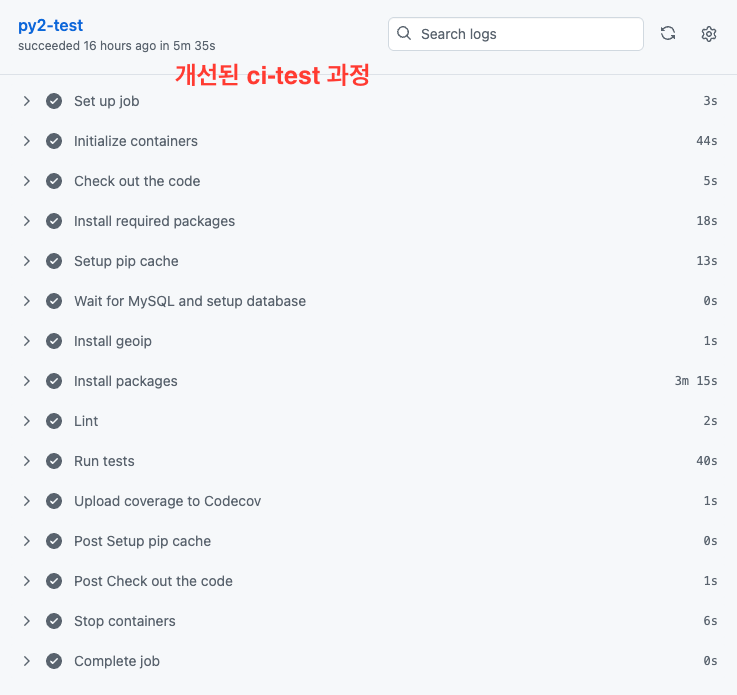
Task: Click success checkmark beside Run tests
Action: (x=54, y=461)
